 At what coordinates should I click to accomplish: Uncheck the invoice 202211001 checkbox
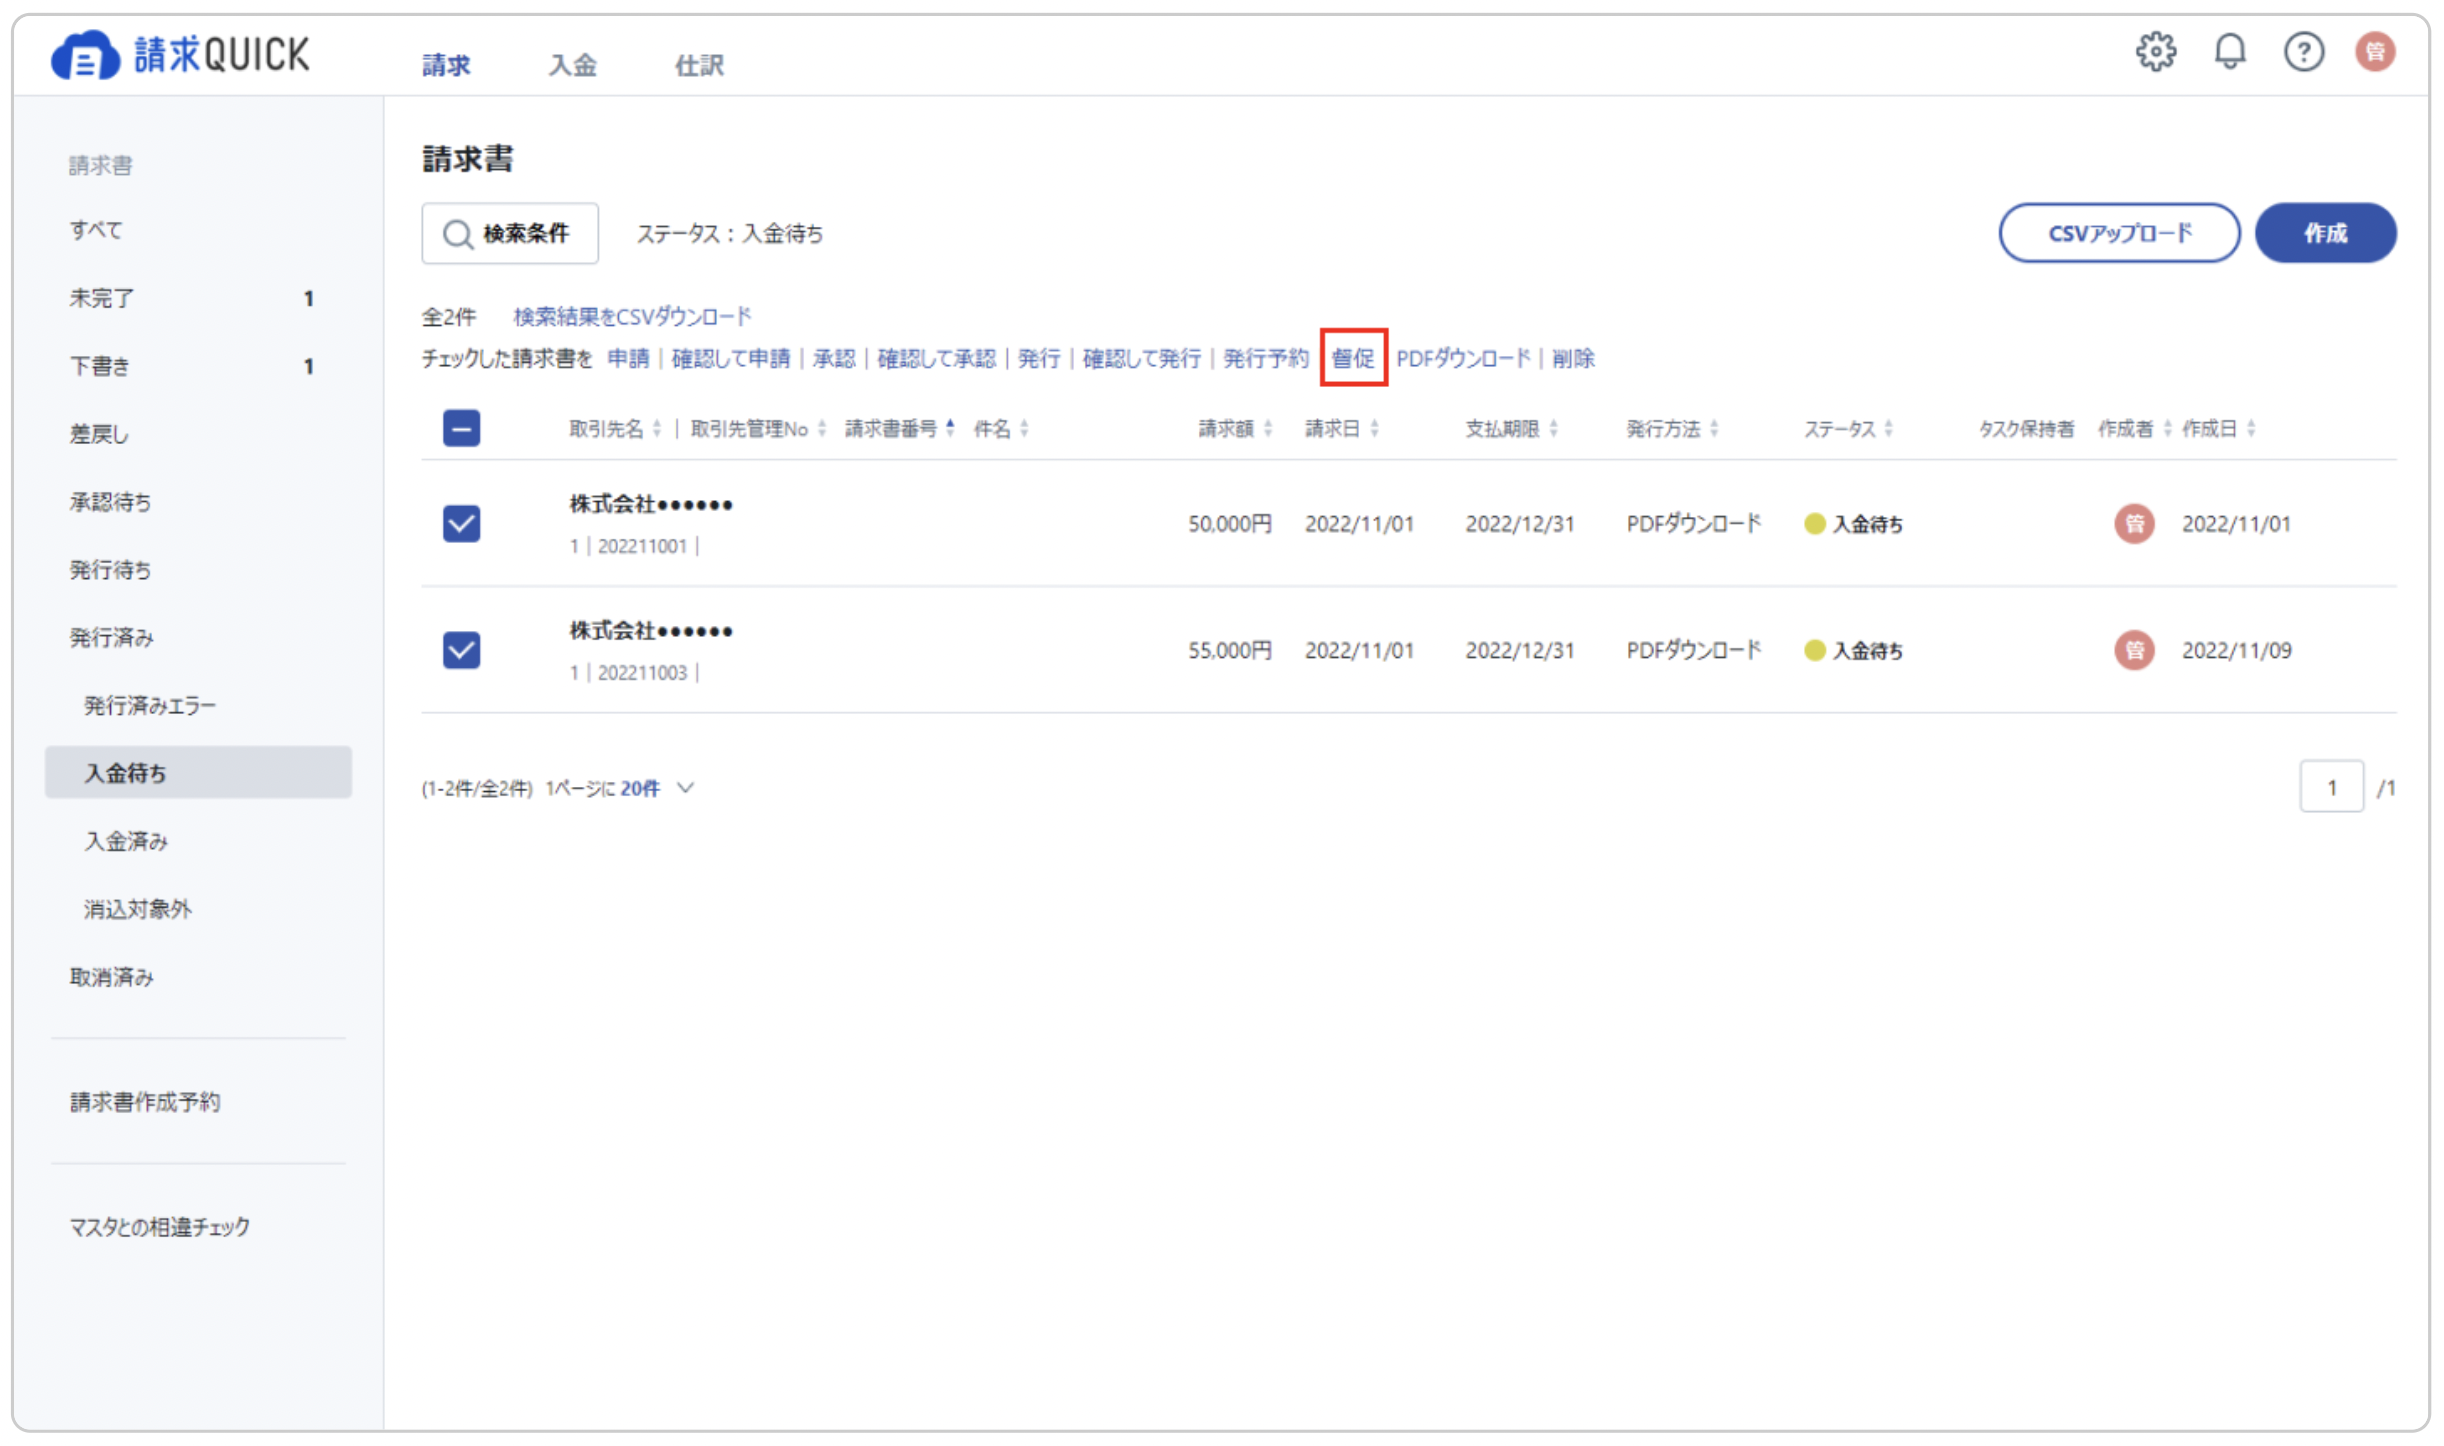click(x=461, y=523)
